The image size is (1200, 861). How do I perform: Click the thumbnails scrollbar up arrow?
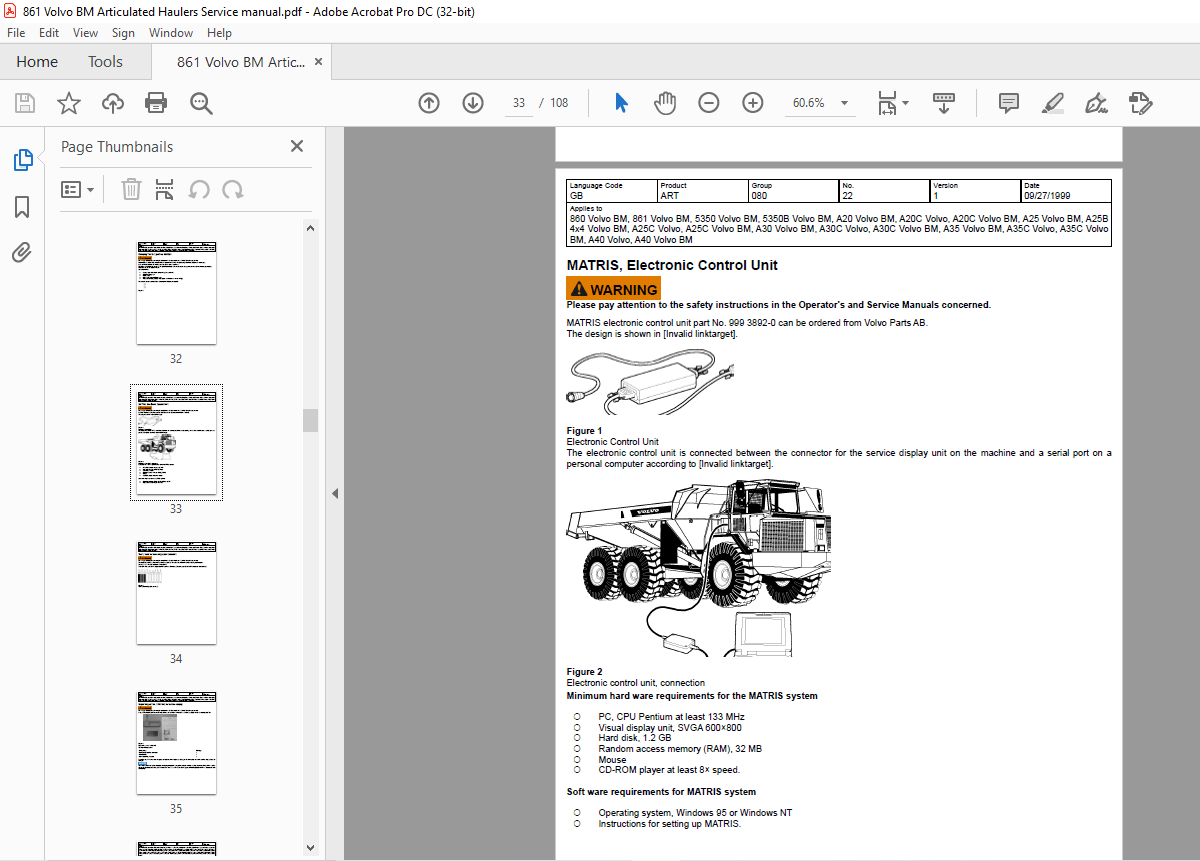pyautogui.click(x=310, y=227)
